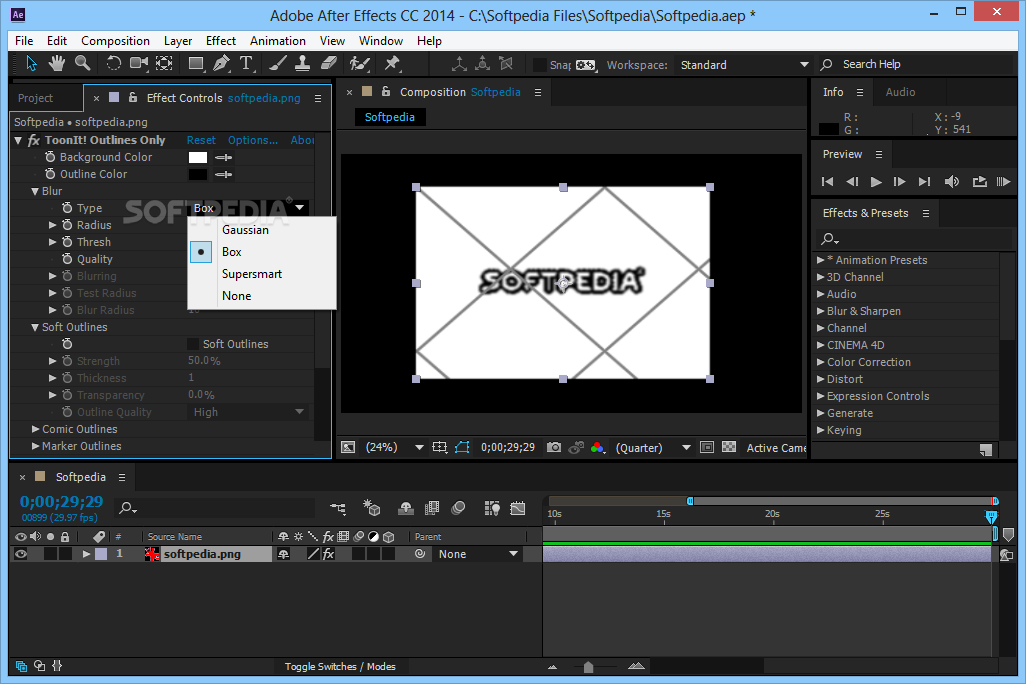Expand Comic Outlines group
The height and width of the screenshot is (684, 1026).
(35, 429)
